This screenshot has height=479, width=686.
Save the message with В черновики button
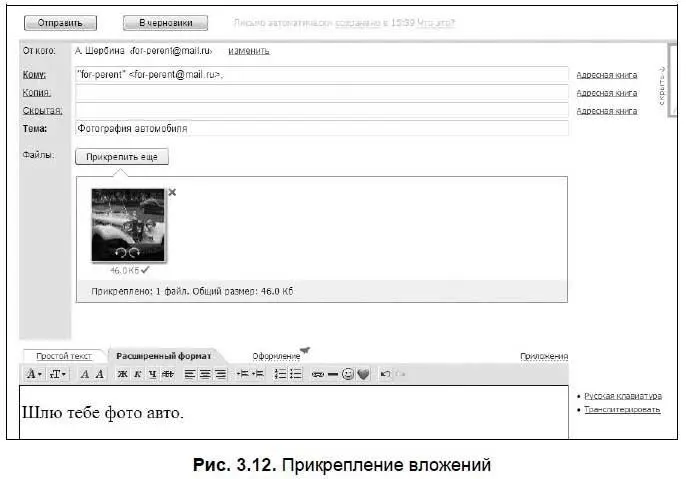click(165, 22)
